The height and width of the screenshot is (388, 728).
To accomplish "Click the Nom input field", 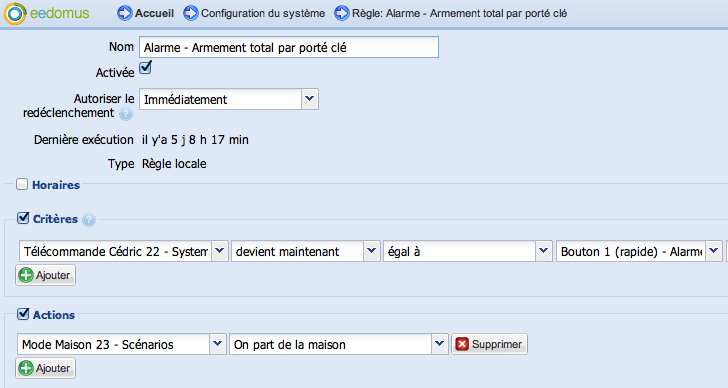I will (289, 47).
